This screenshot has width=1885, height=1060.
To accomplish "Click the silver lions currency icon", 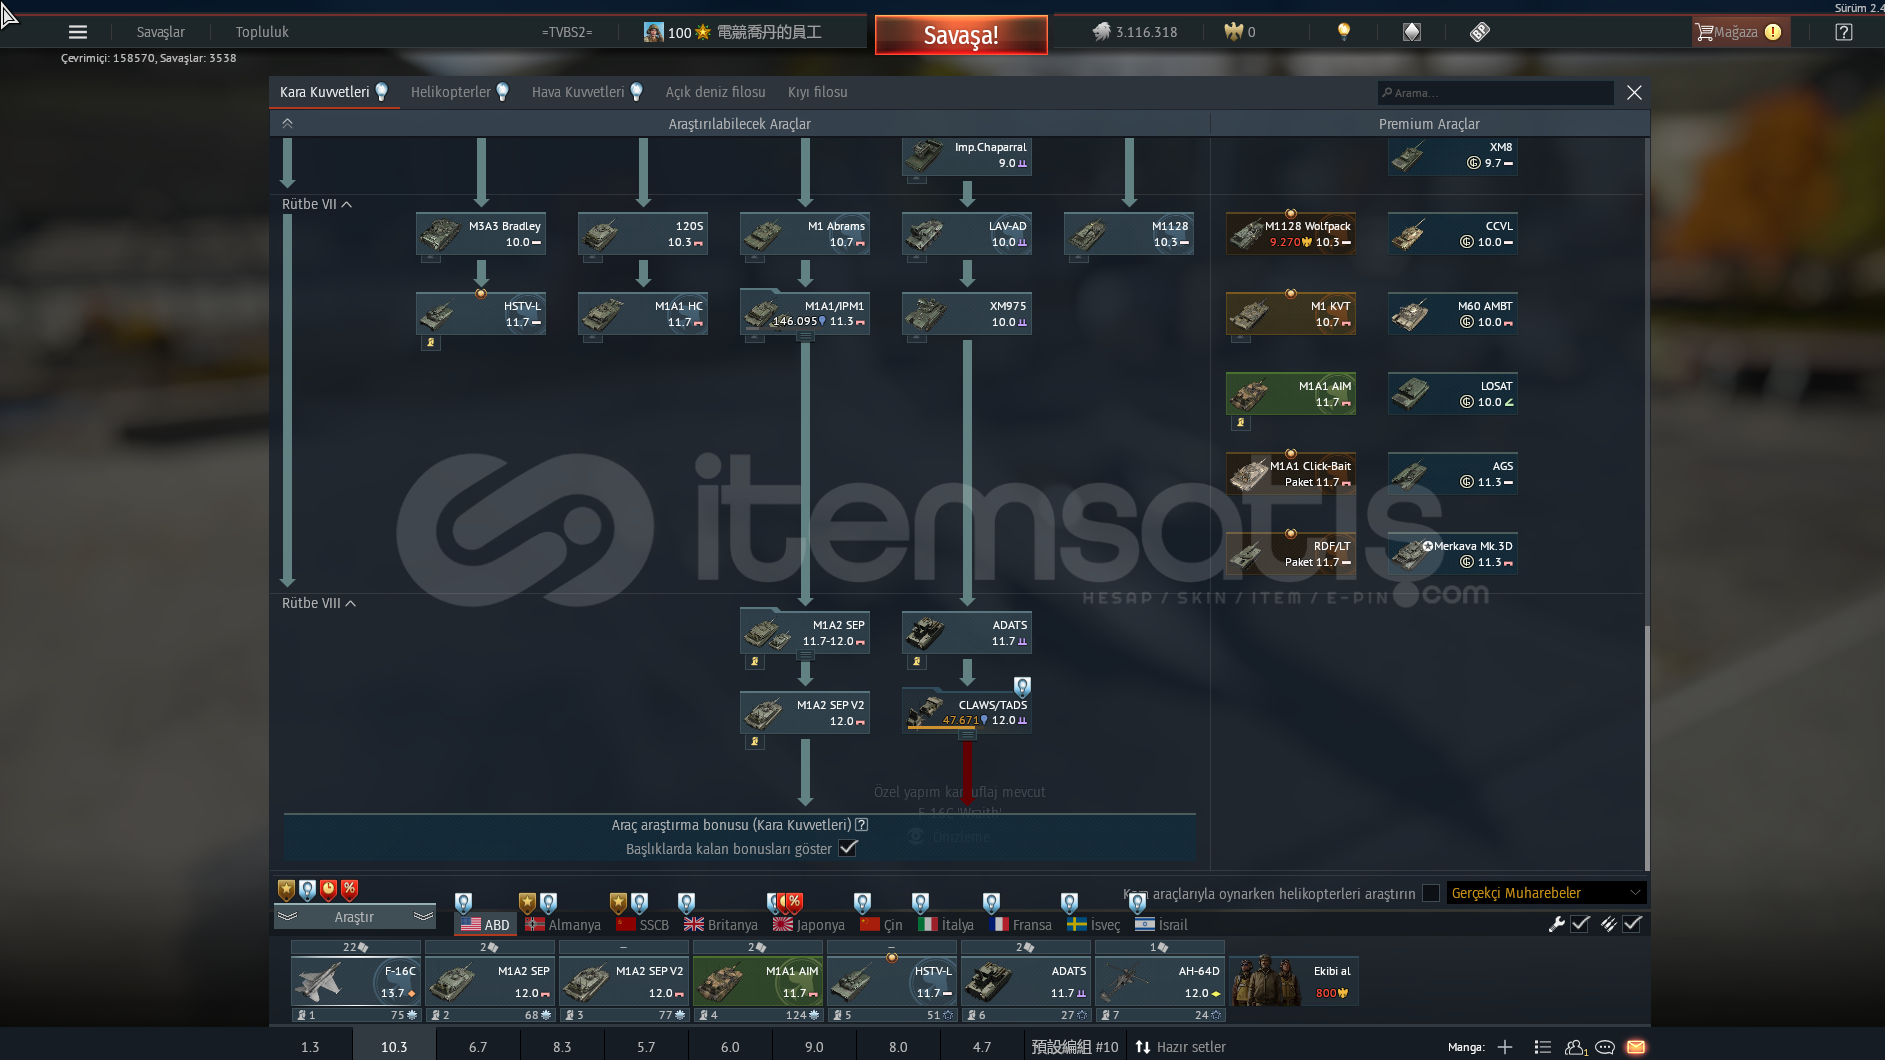I will (x=1101, y=32).
